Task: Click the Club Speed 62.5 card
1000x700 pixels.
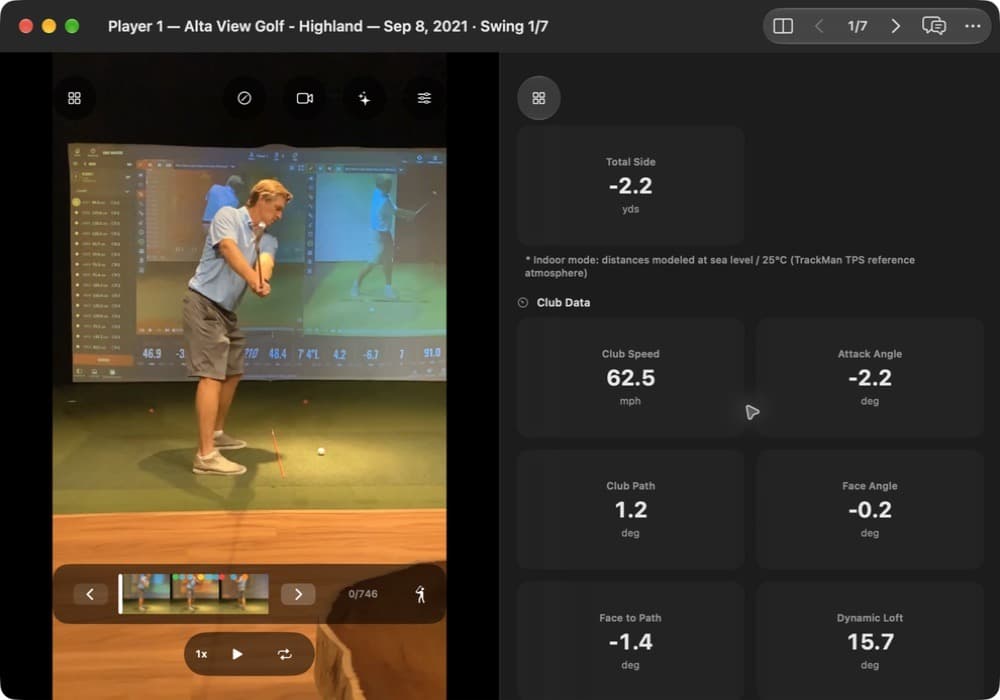Action: (630, 377)
